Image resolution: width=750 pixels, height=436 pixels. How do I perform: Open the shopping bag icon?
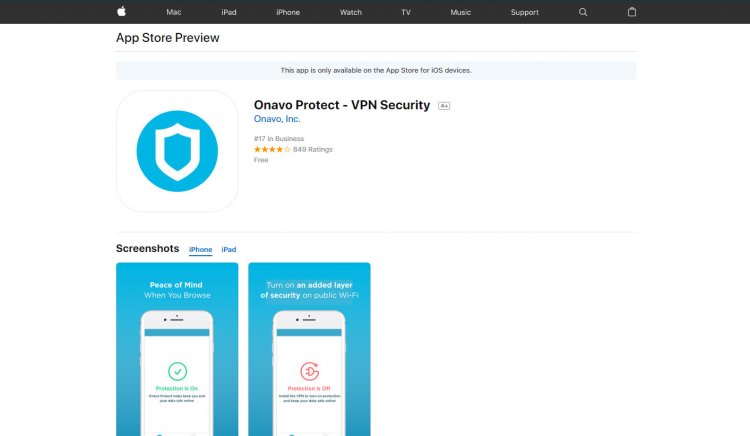coord(632,12)
